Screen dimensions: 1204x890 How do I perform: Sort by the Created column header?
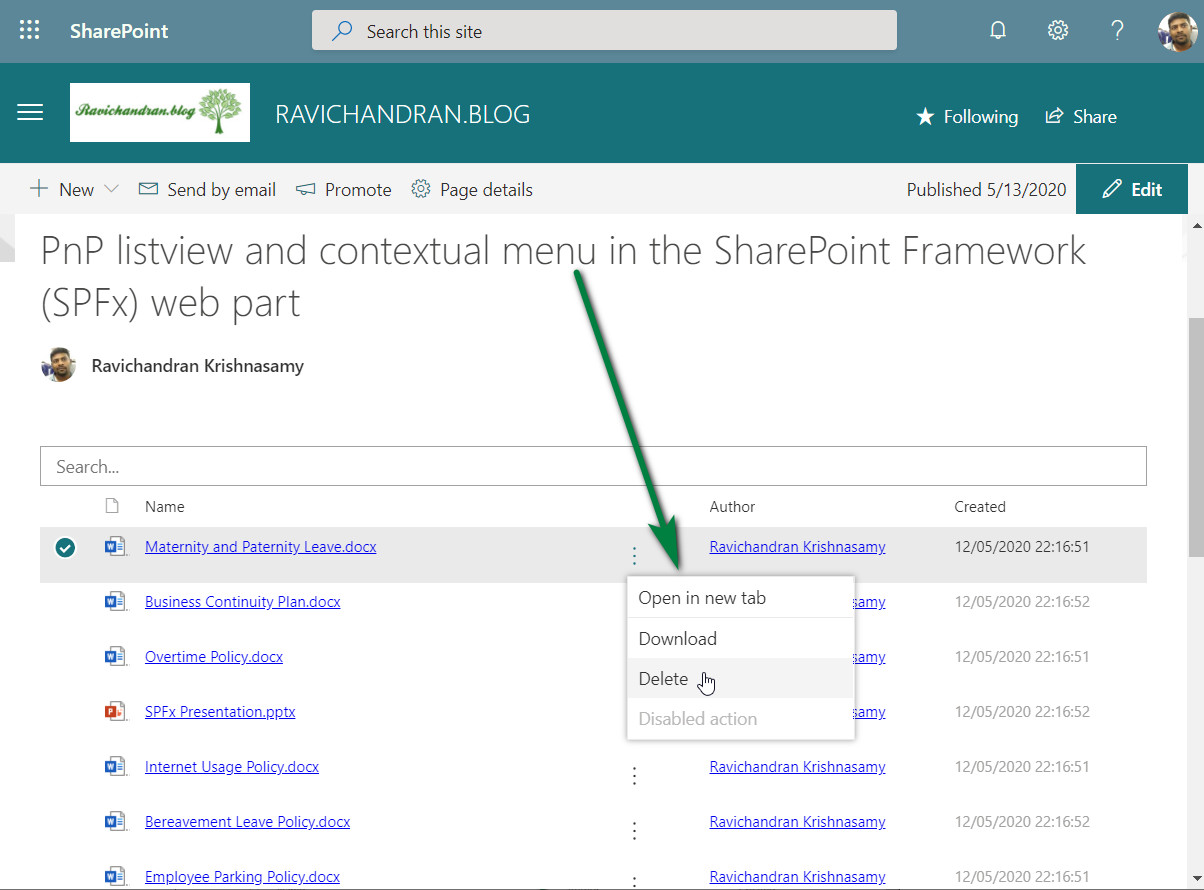(979, 507)
